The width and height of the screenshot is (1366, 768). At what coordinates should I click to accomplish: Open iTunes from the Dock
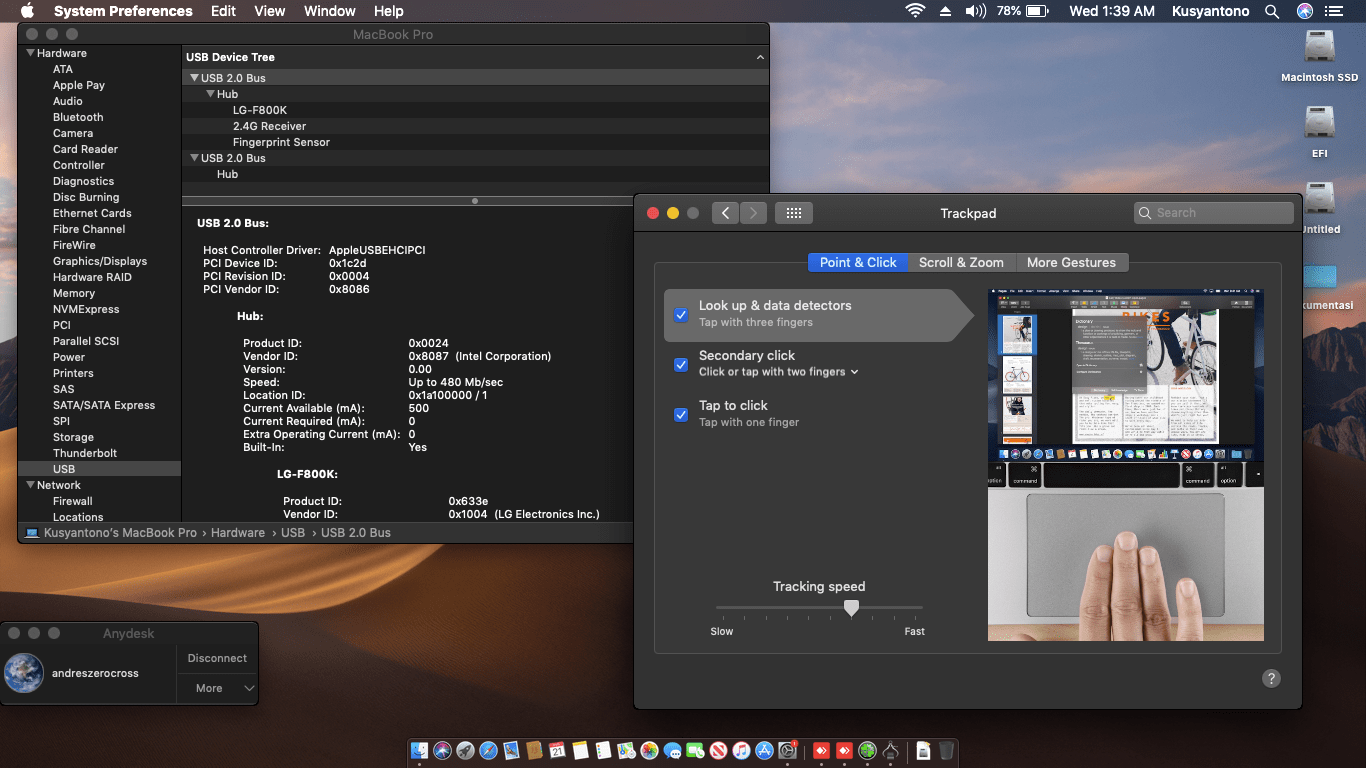click(x=741, y=751)
